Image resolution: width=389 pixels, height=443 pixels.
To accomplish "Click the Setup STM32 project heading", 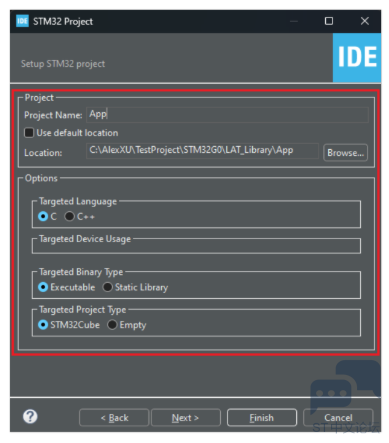I will [x=63, y=64].
